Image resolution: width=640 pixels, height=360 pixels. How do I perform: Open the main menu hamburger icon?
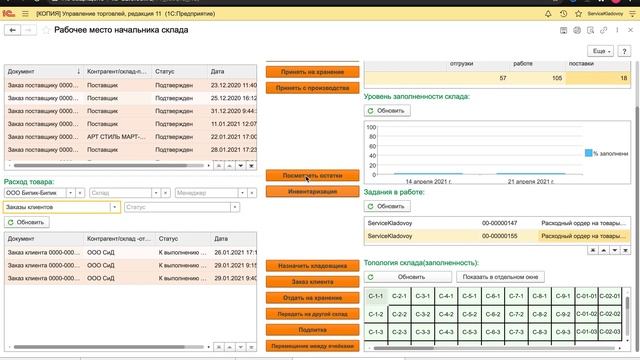(x=25, y=14)
